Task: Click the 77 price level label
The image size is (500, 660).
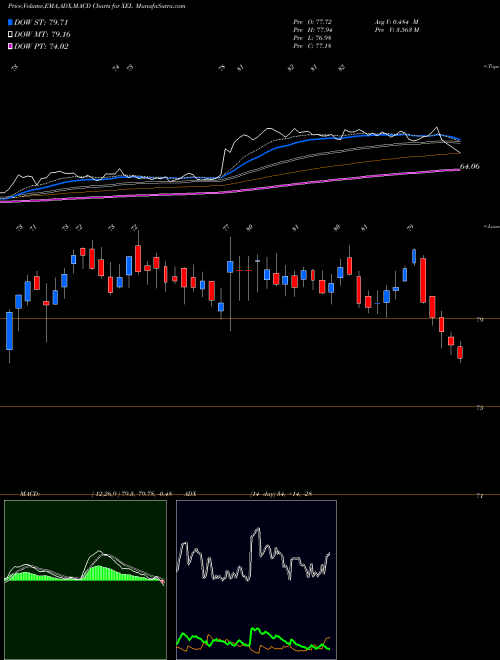Action: (480, 496)
